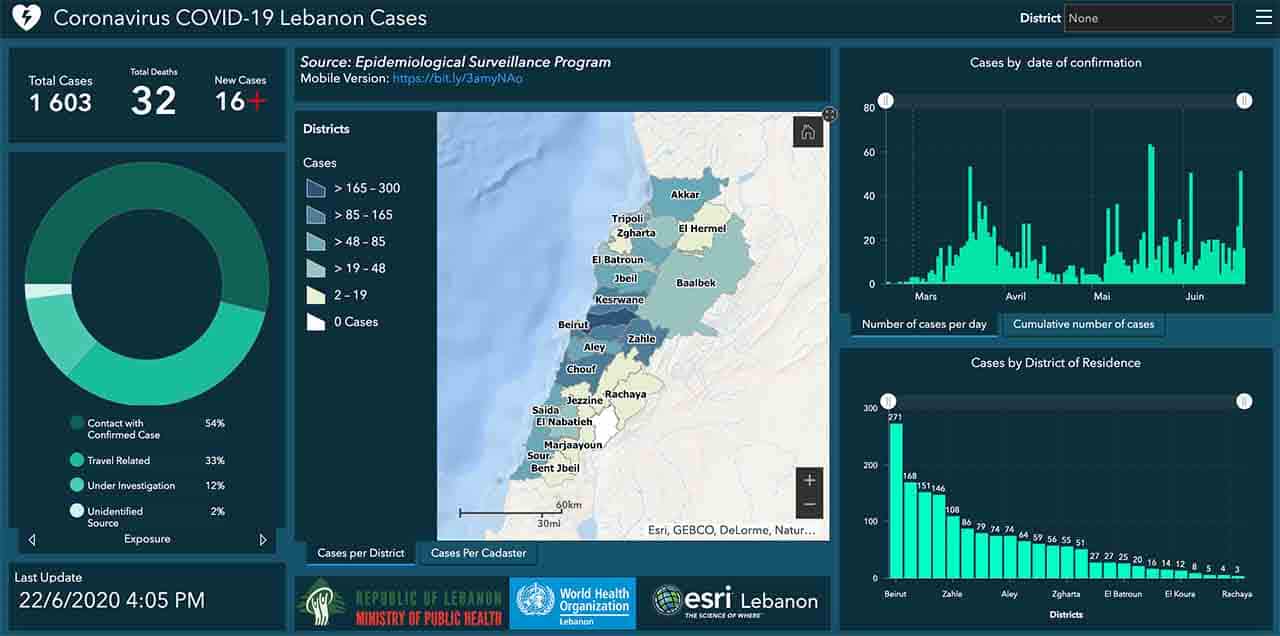Grab the left date range slider handle

pyautogui.click(x=886, y=100)
